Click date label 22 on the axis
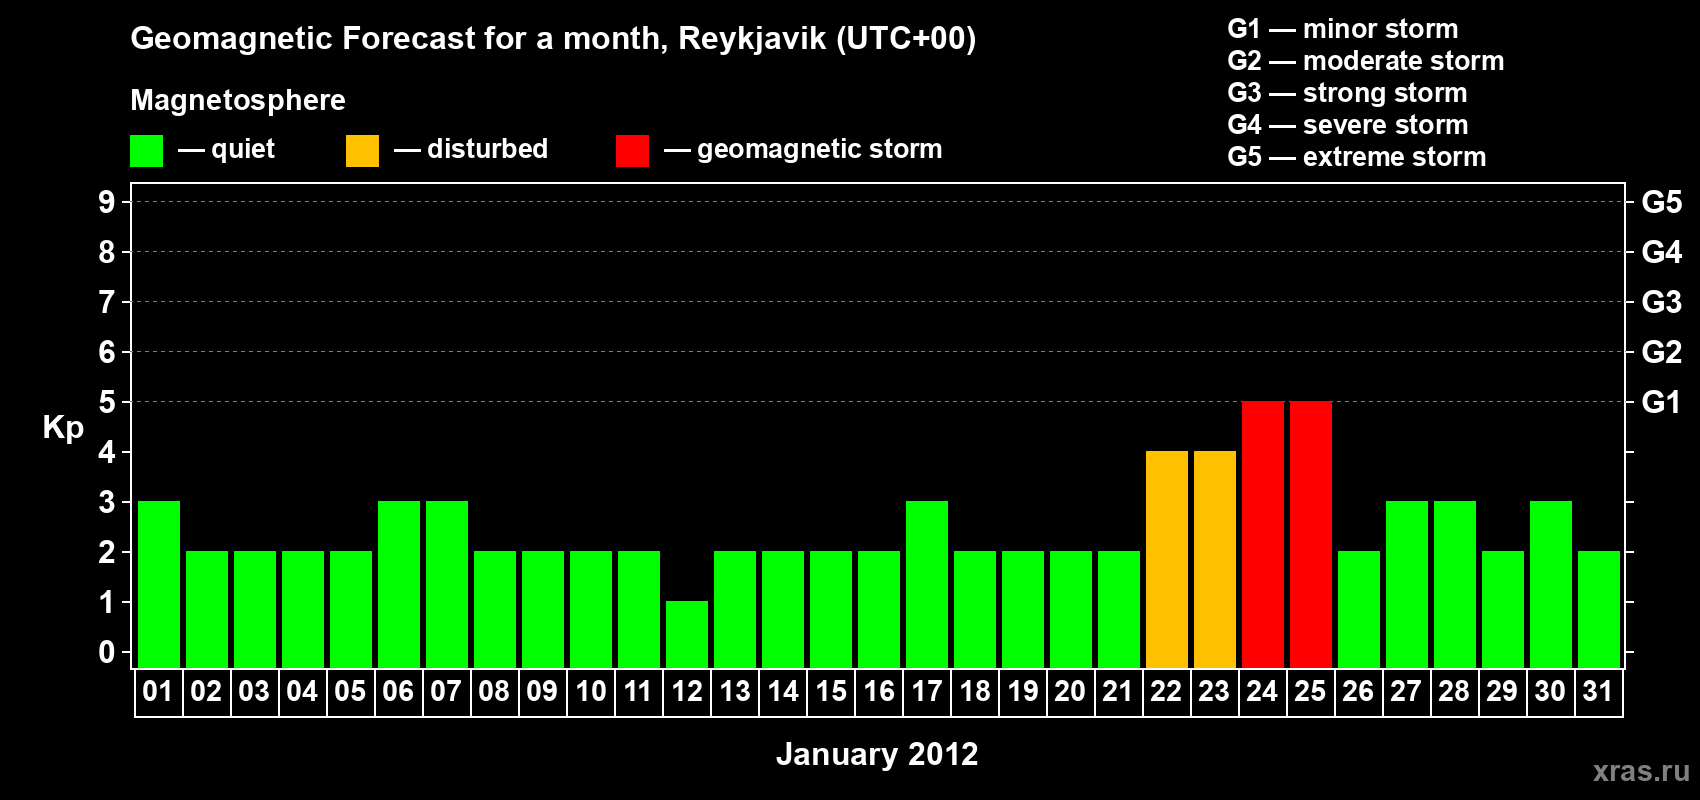Screen dimensions: 1700x800 click(1166, 691)
